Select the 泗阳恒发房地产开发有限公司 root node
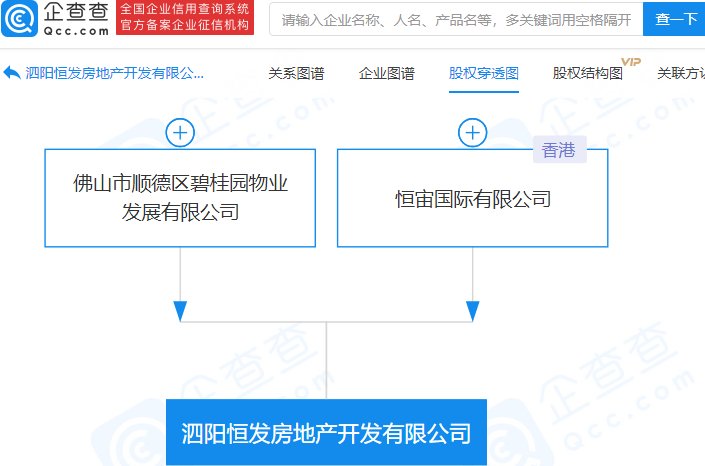This screenshot has height=466, width=705. (x=326, y=432)
